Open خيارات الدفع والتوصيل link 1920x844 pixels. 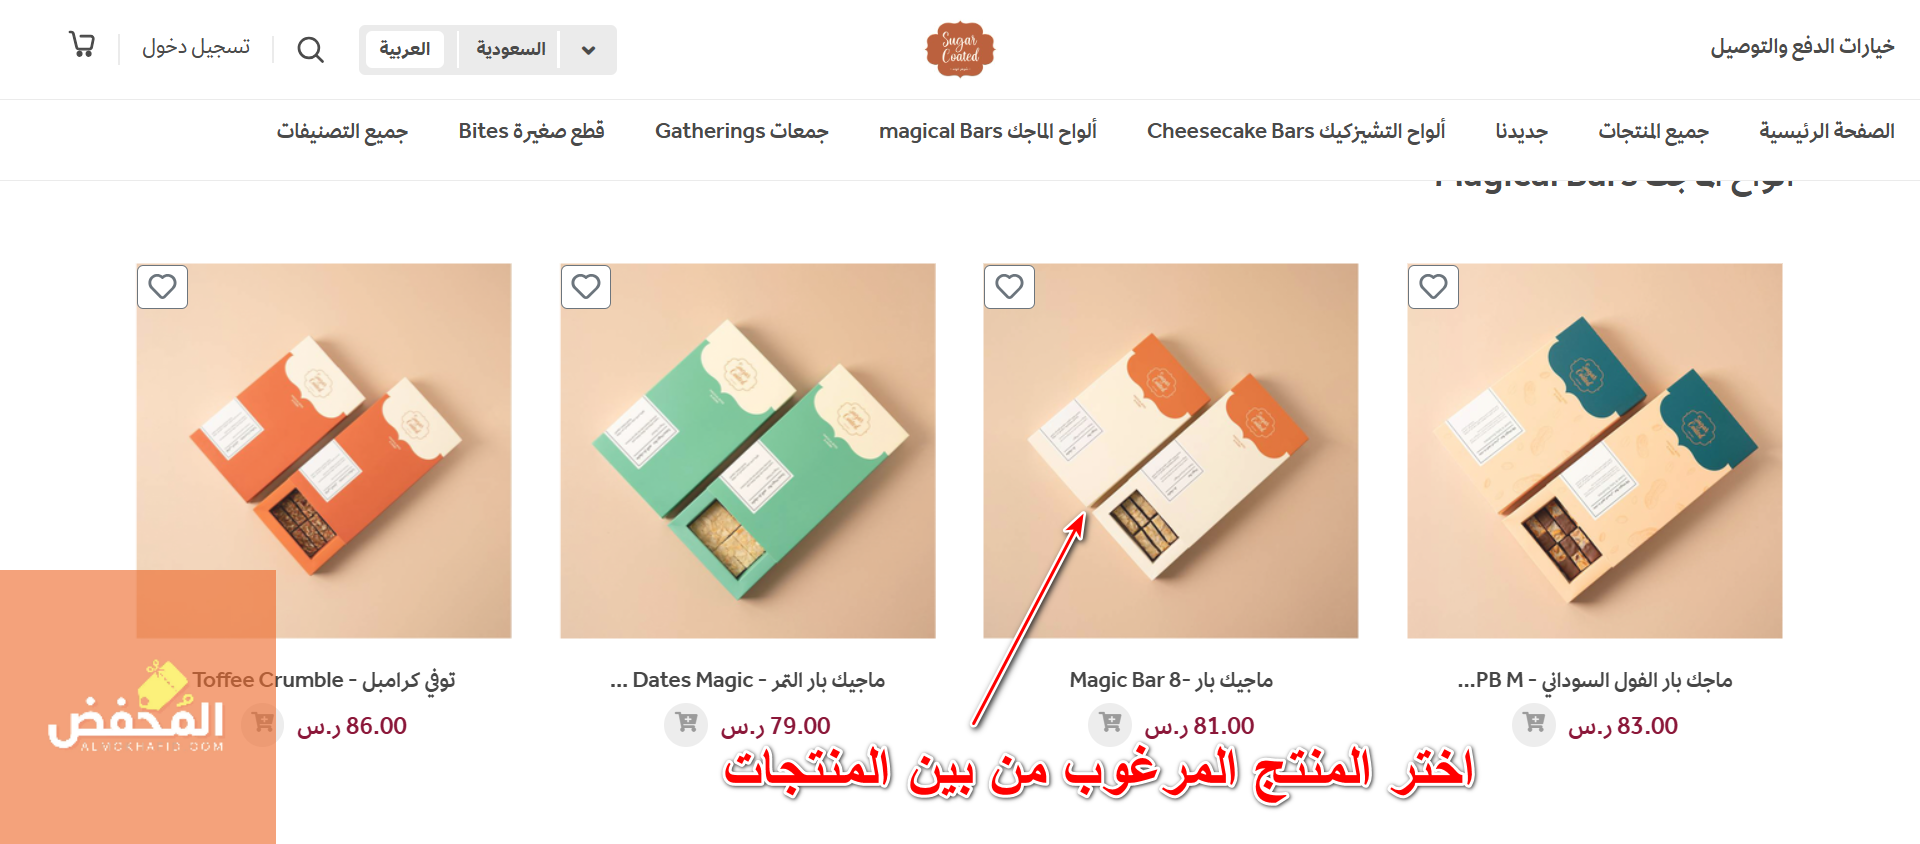pyautogui.click(x=1802, y=47)
